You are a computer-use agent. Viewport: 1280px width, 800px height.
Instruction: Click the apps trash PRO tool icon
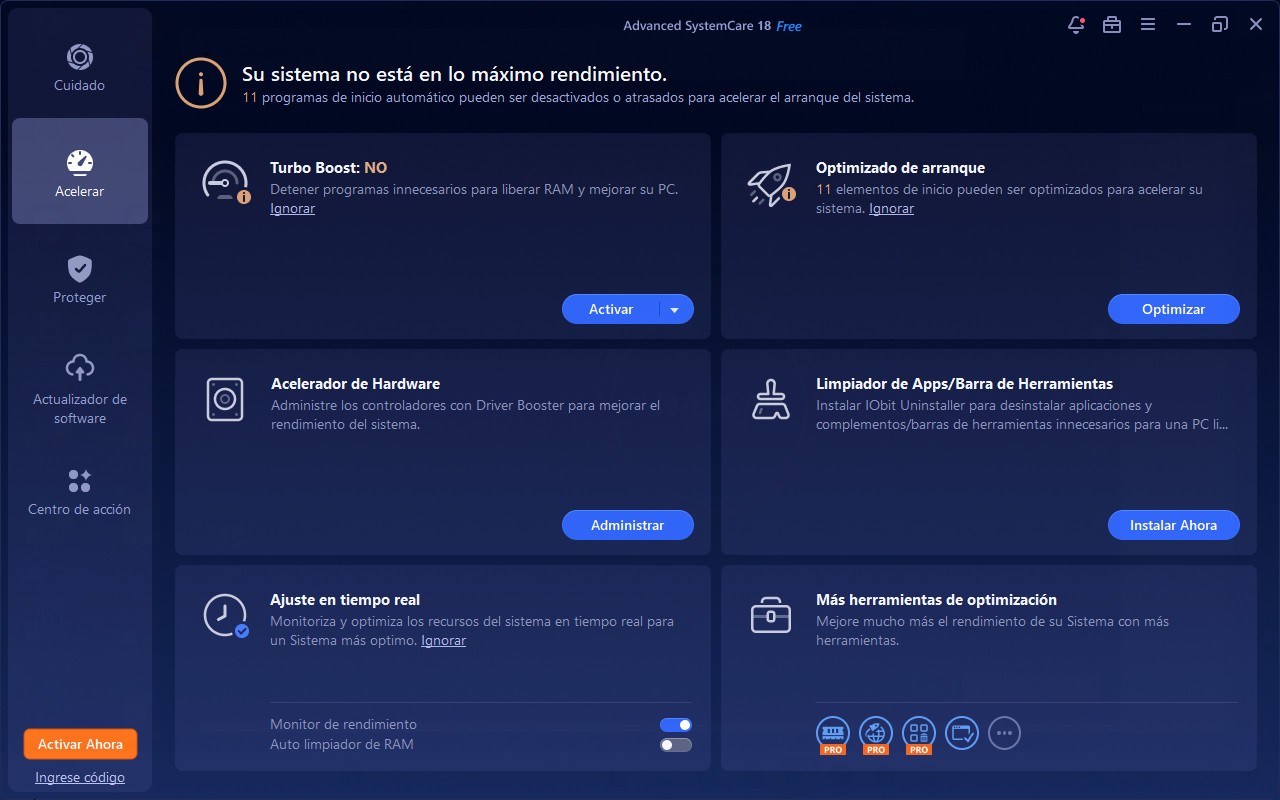pyautogui.click(x=919, y=733)
